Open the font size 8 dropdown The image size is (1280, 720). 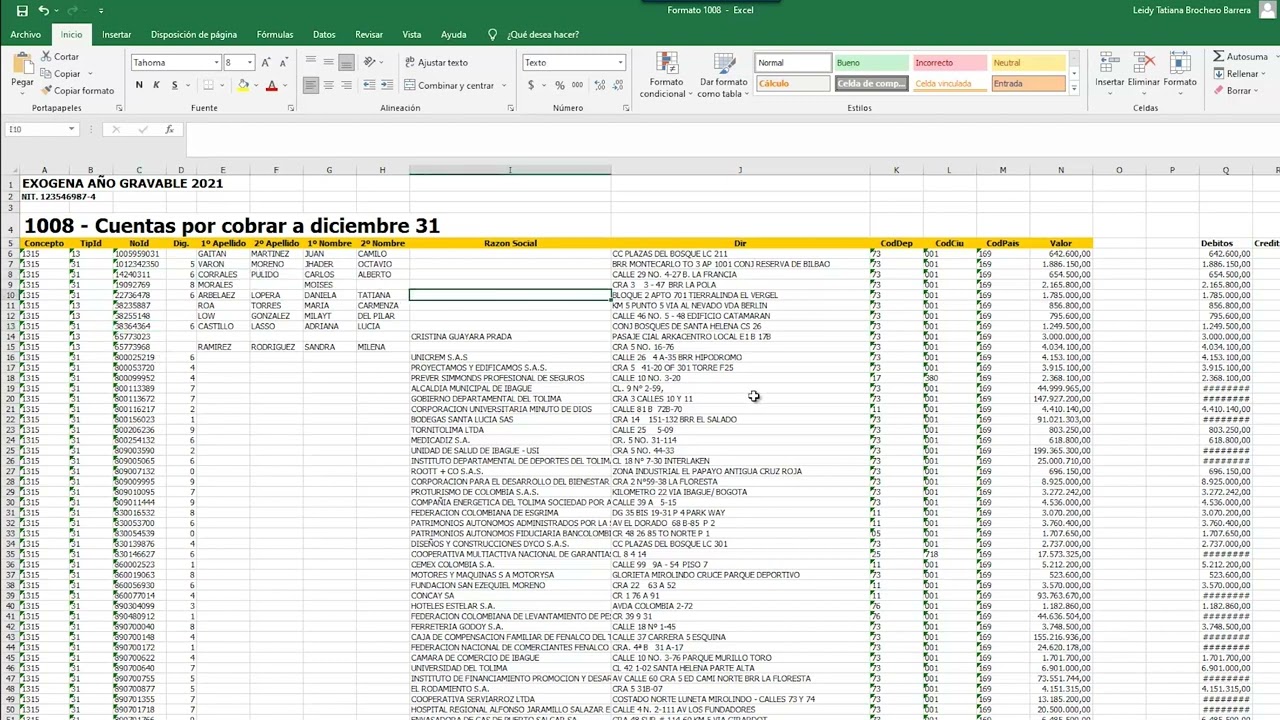click(x=249, y=62)
